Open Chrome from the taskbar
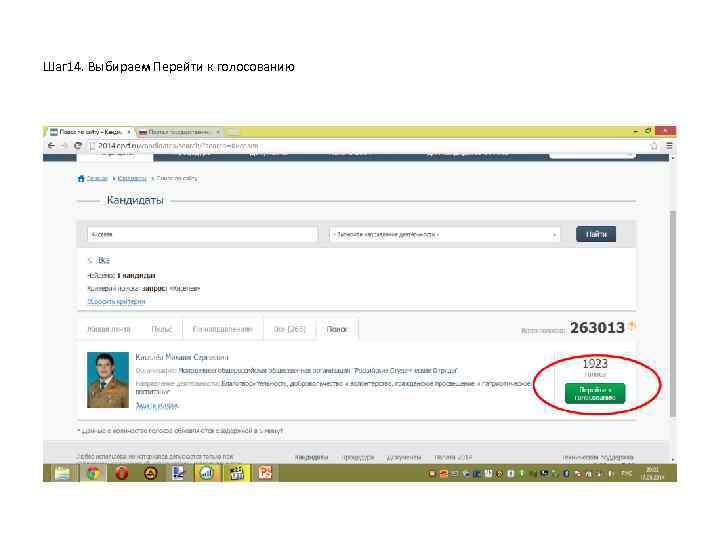The image size is (720, 540). point(93,473)
